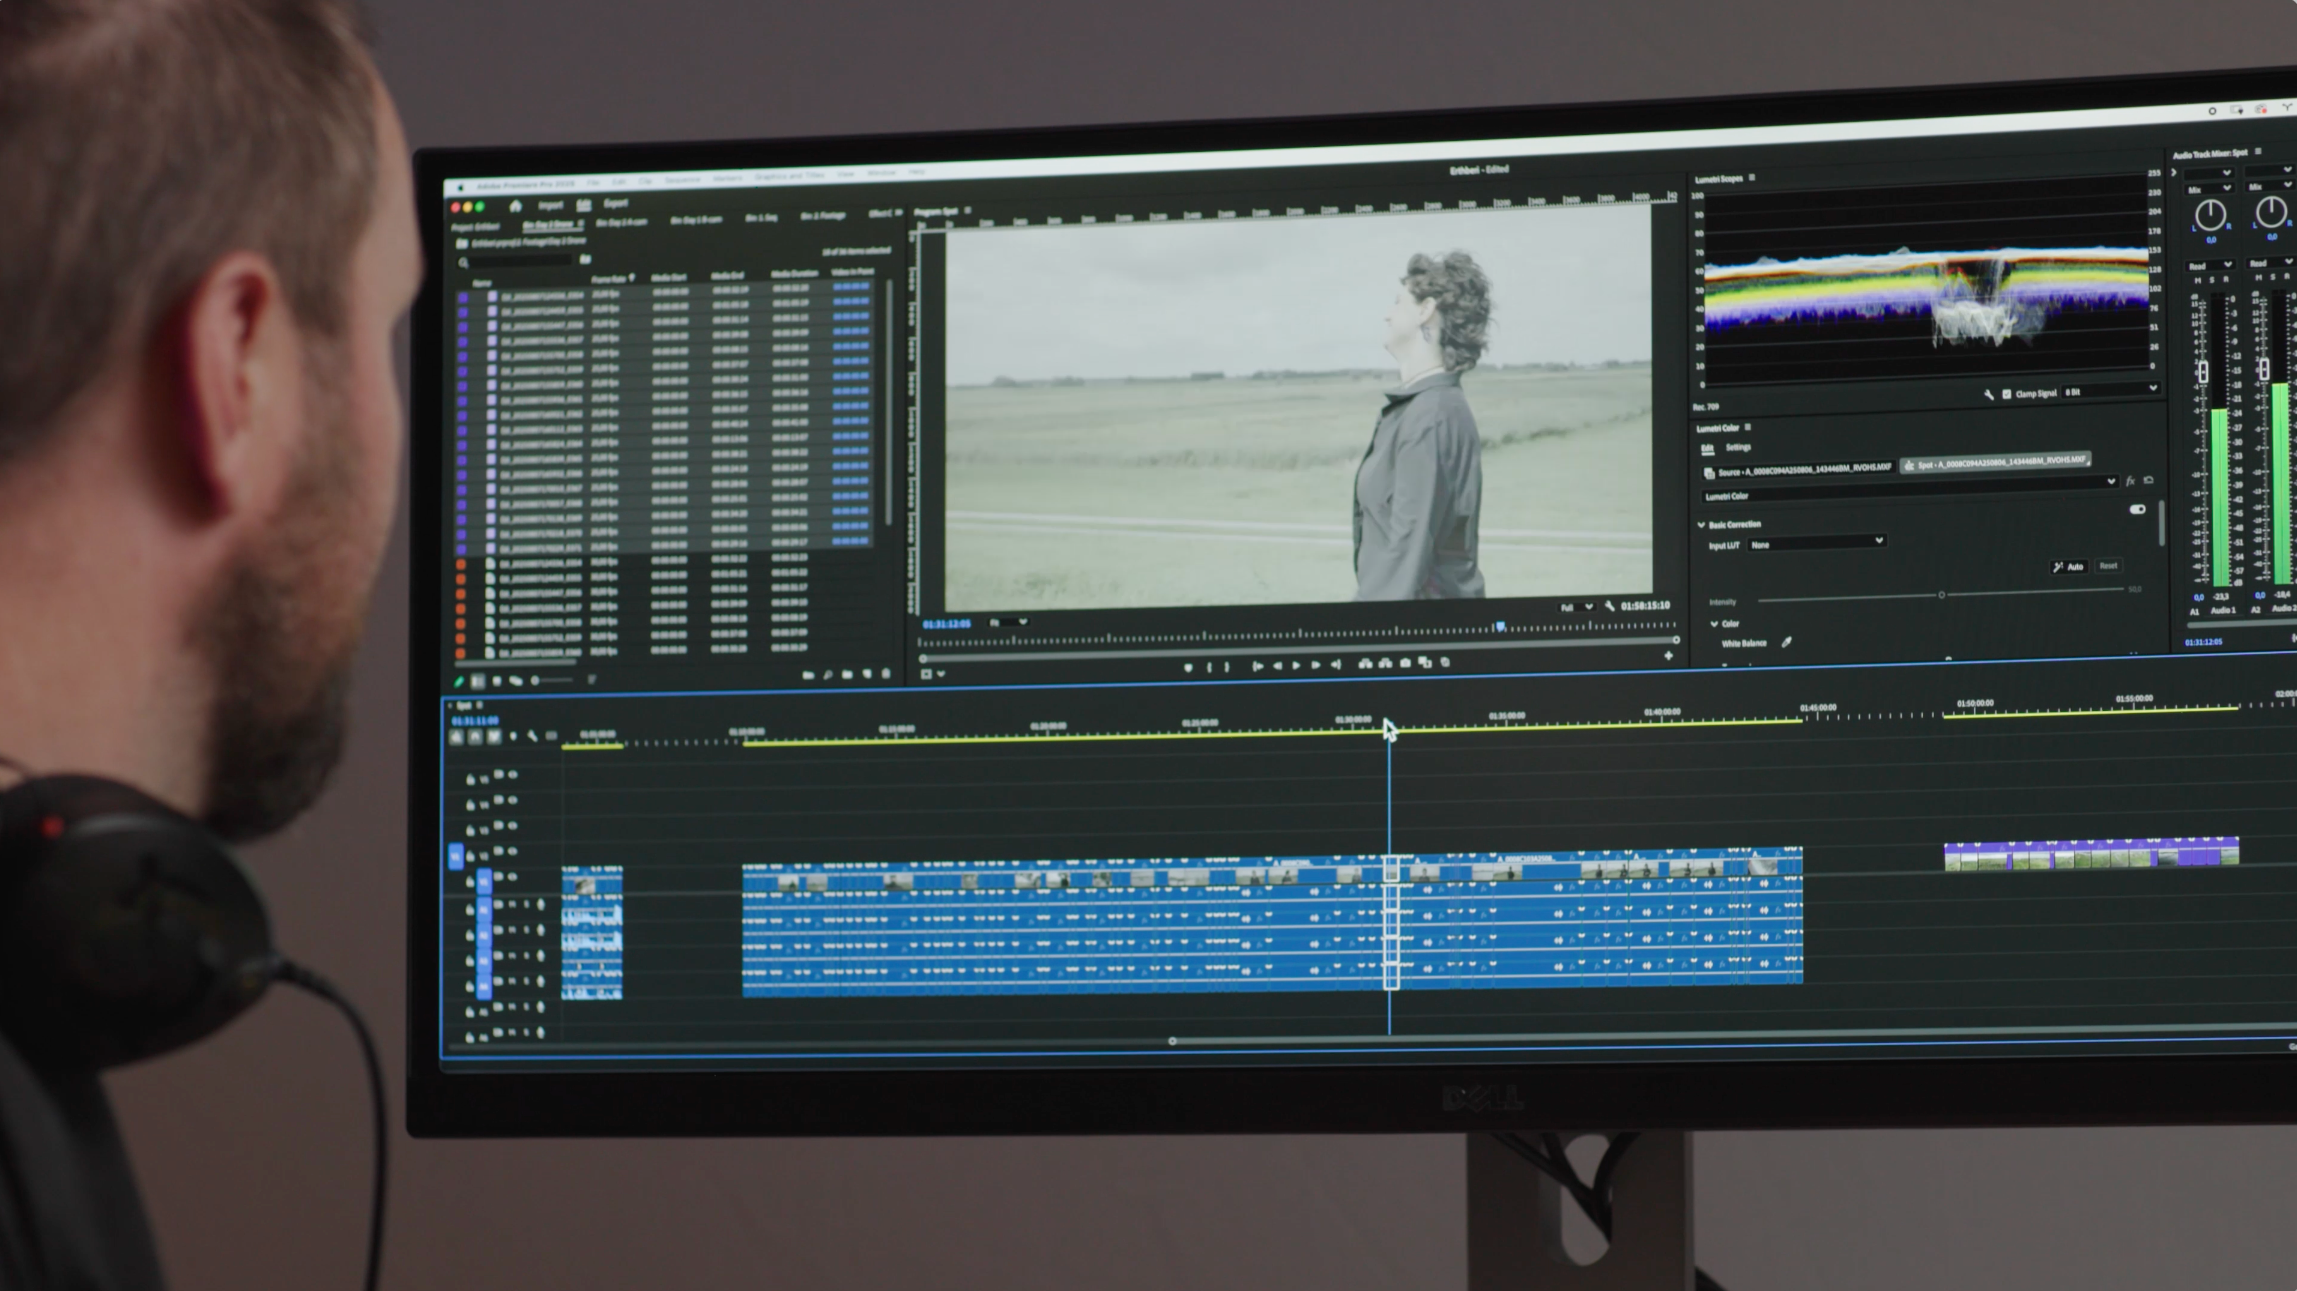Mute Audio 2 in Track Mixer
This screenshot has height=1291, width=2297.
click(x=2259, y=278)
